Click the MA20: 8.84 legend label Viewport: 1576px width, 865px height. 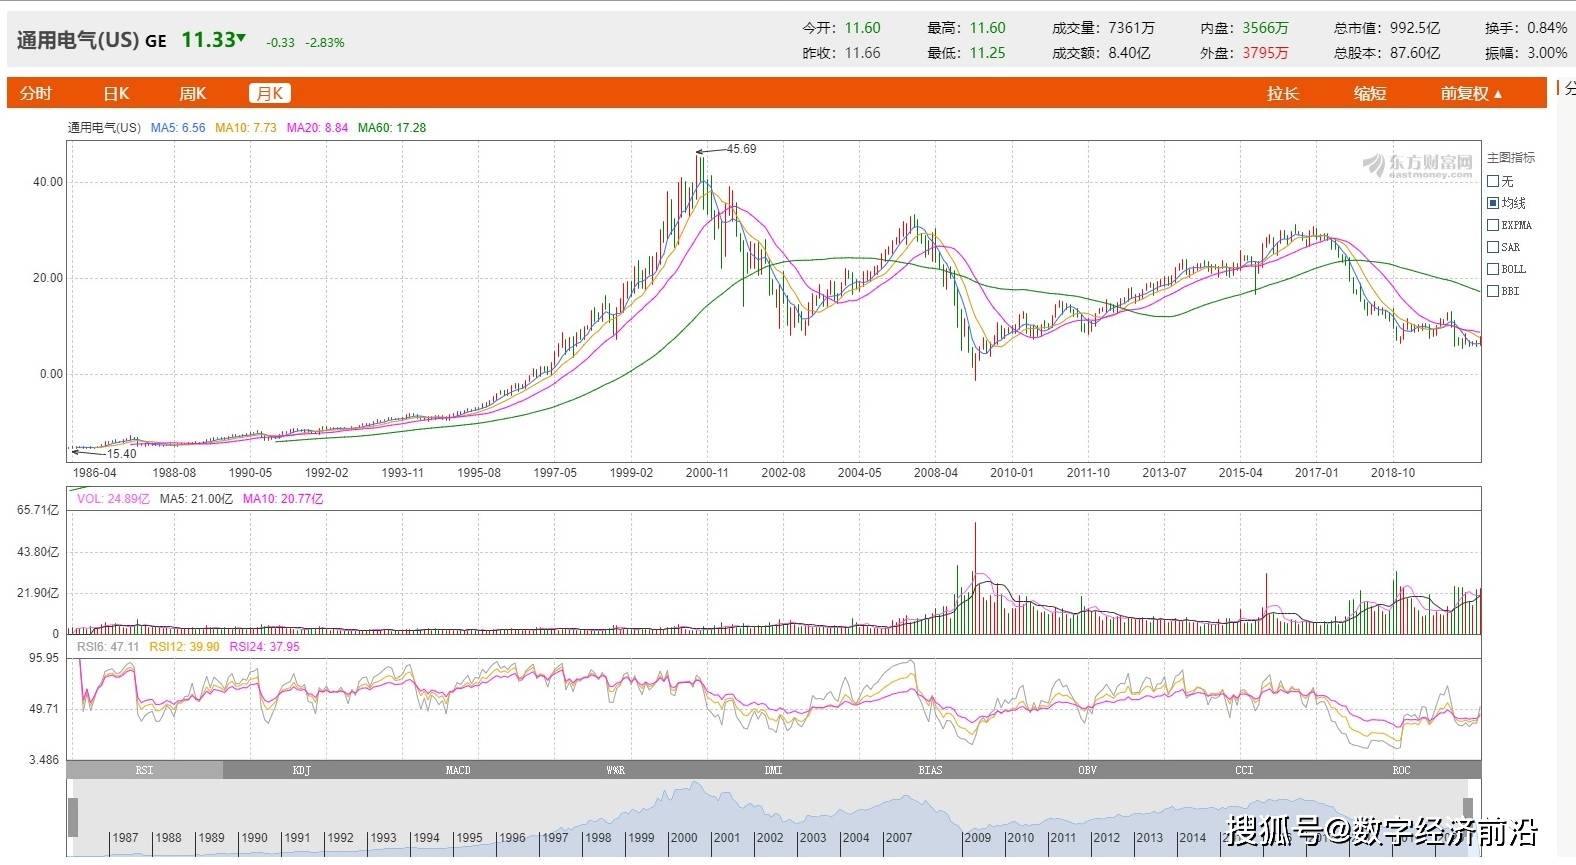[x=317, y=128]
